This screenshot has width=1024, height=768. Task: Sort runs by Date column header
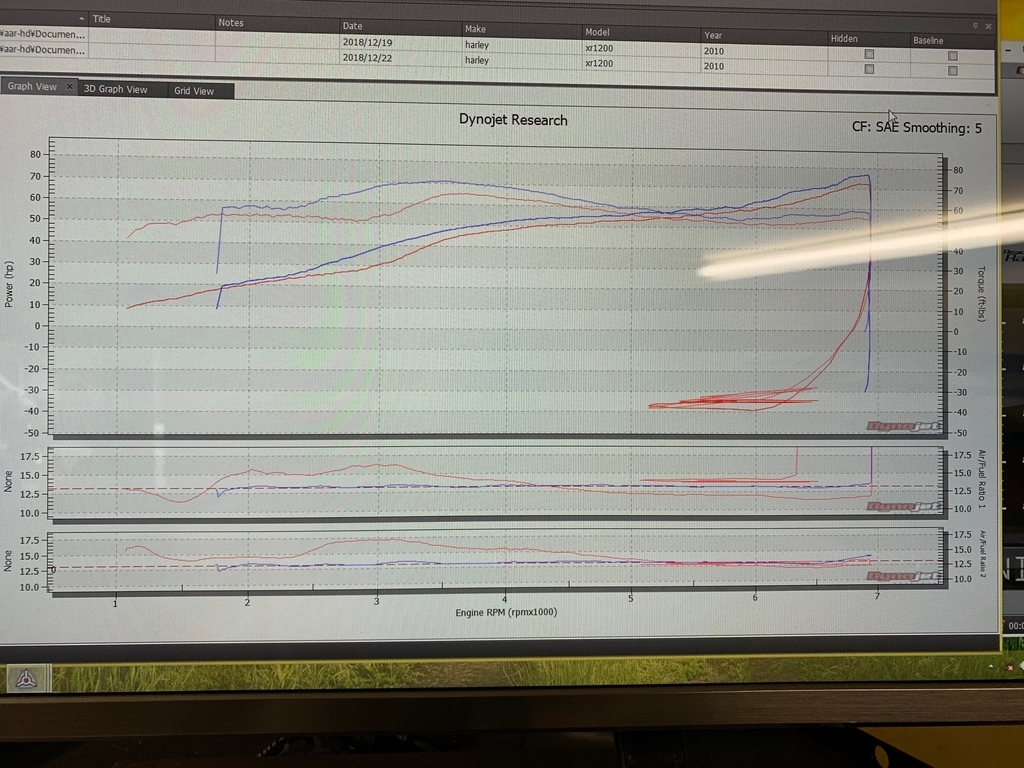(x=401, y=26)
